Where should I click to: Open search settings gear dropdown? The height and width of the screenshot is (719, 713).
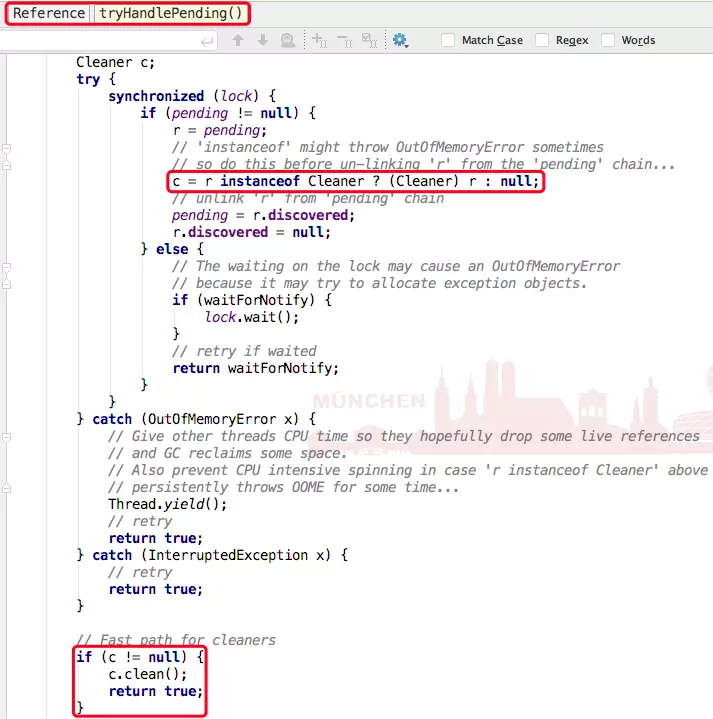click(x=400, y=40)
